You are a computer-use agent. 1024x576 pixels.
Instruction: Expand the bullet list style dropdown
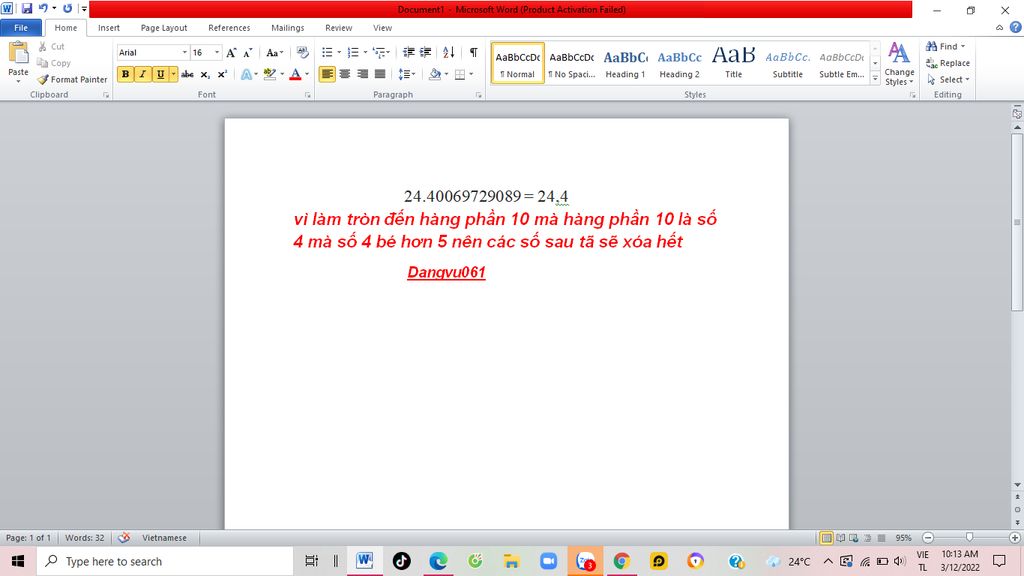(339, 52)
